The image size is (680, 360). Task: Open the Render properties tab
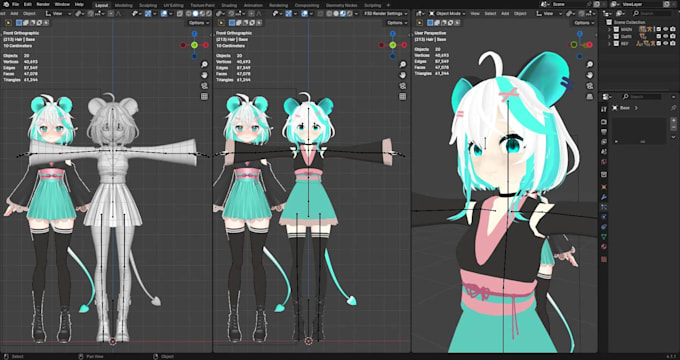pyautogui.click(x=604, y=122)
